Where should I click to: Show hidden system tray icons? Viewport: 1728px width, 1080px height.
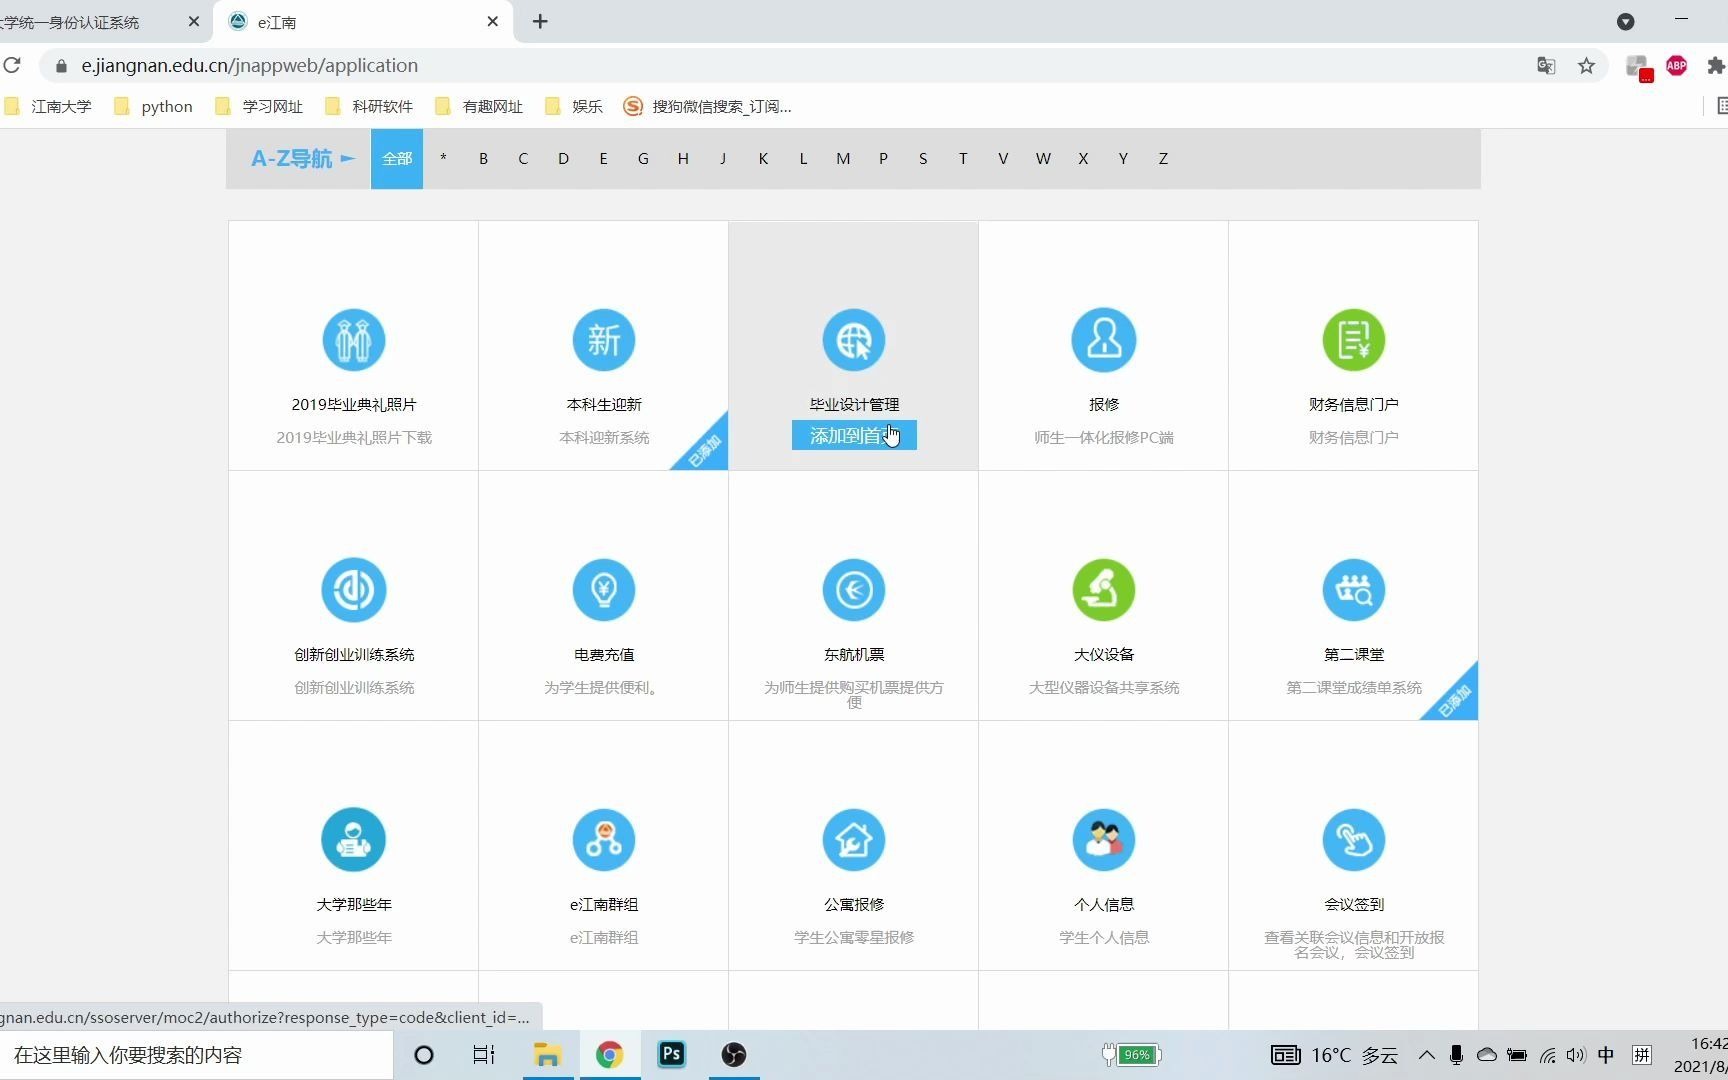click(x=1427, y=1055)
